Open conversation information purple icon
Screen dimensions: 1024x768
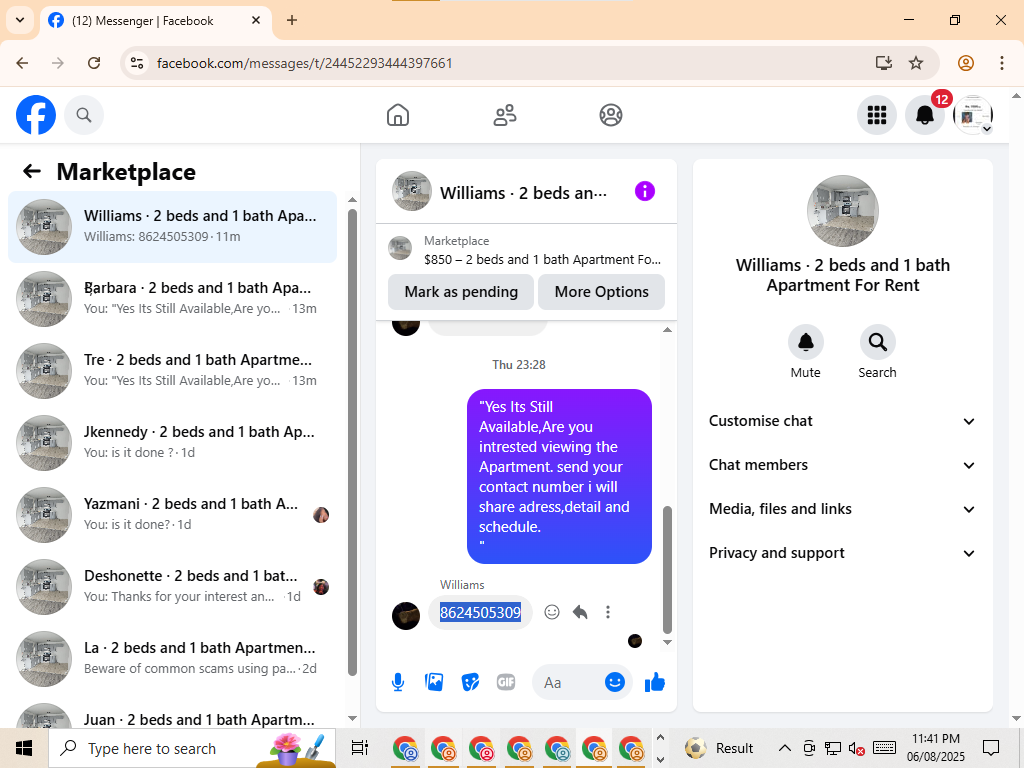click(645, 191)
